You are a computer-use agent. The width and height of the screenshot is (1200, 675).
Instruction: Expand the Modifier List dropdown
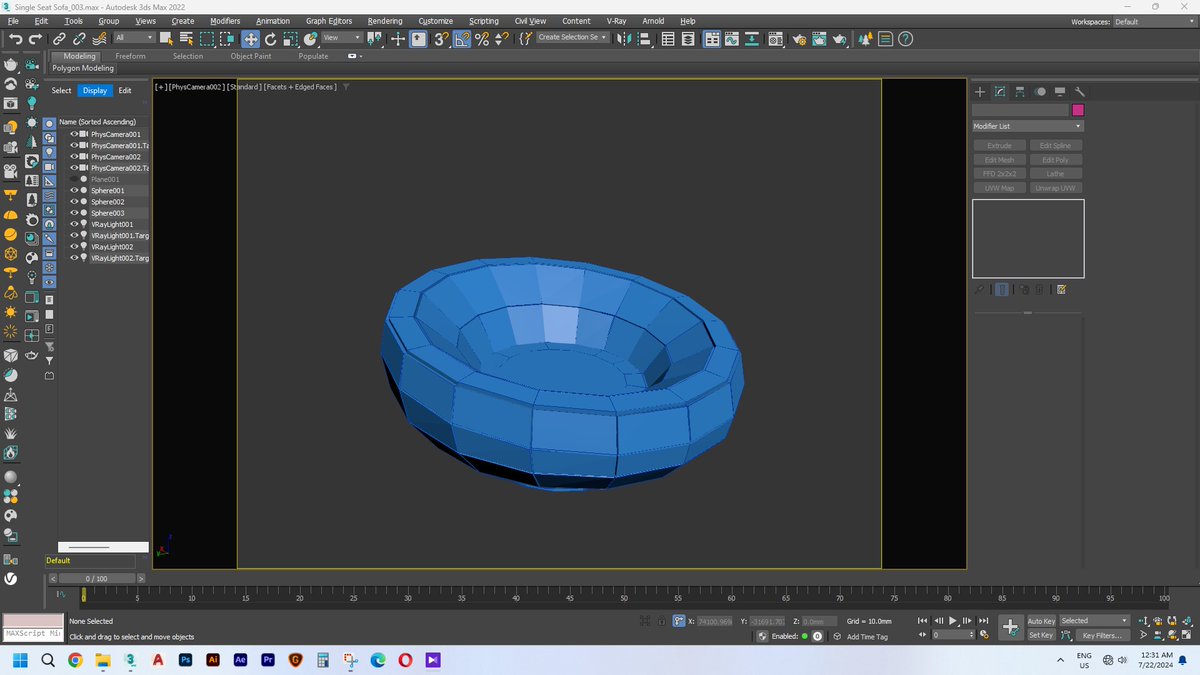(x=1028, y=126)
